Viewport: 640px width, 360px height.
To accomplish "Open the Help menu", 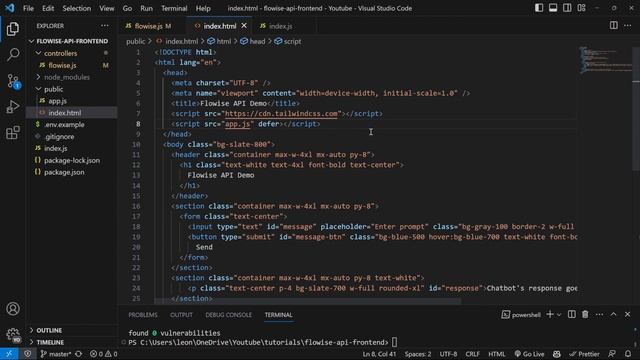I will [x=203, y=8].
